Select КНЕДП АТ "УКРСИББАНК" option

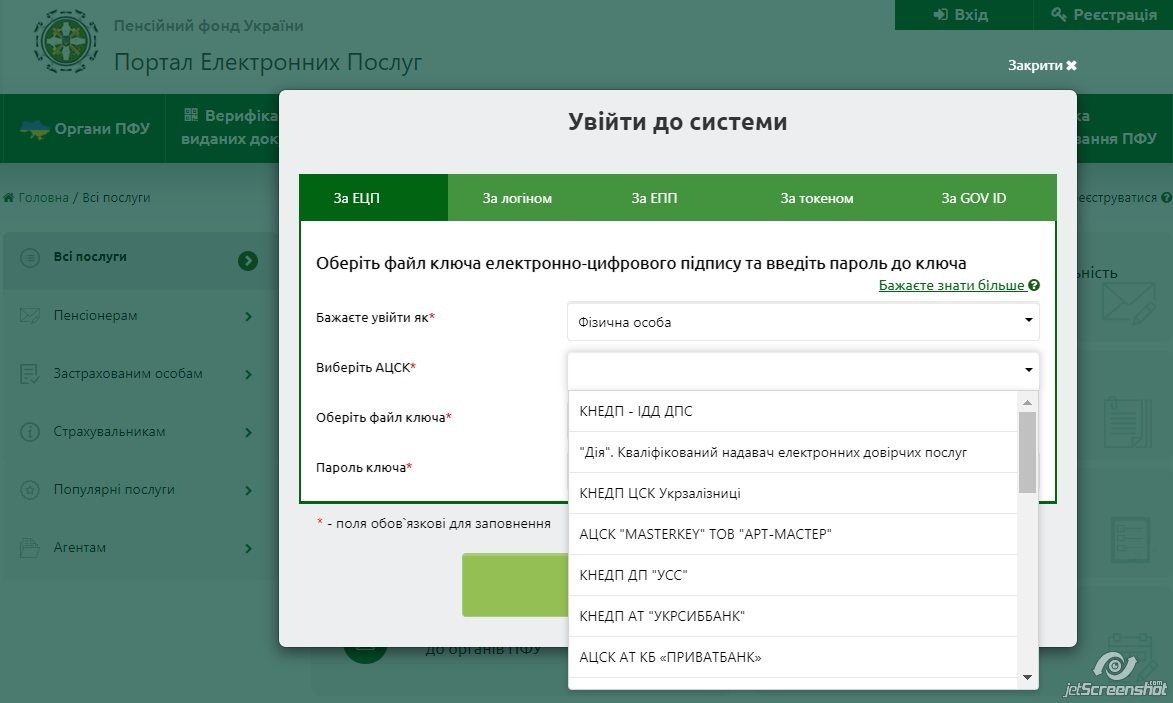coord(793,616)
